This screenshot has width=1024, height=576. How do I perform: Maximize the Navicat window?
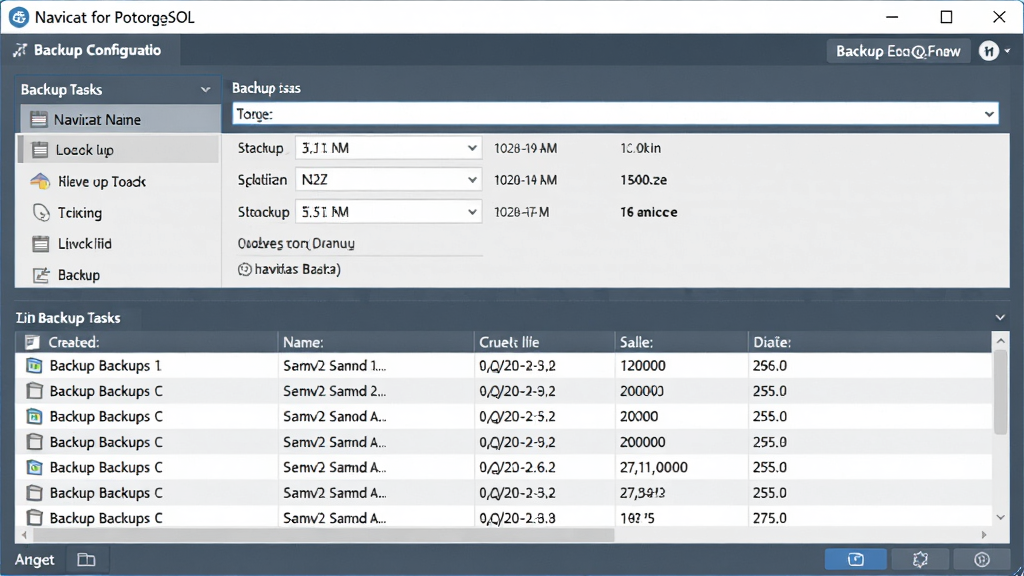coord(946,17)
